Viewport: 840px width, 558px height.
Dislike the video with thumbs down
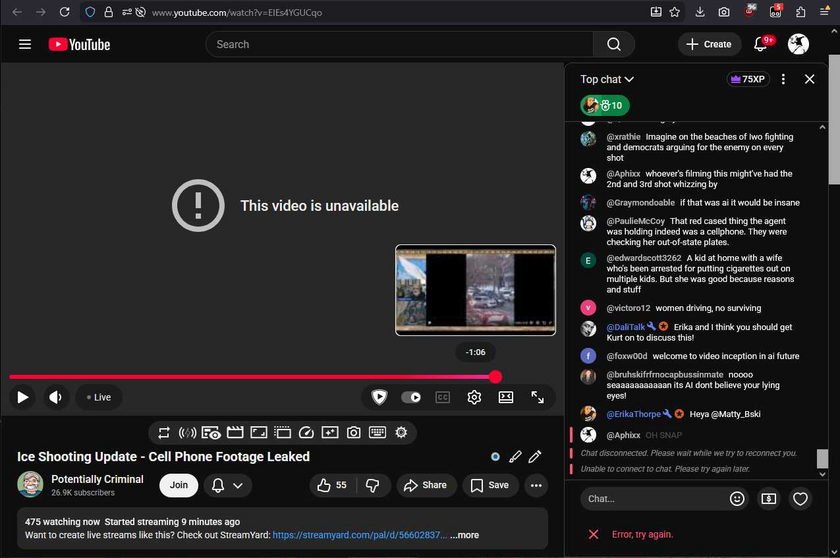[x=372, y=485]
